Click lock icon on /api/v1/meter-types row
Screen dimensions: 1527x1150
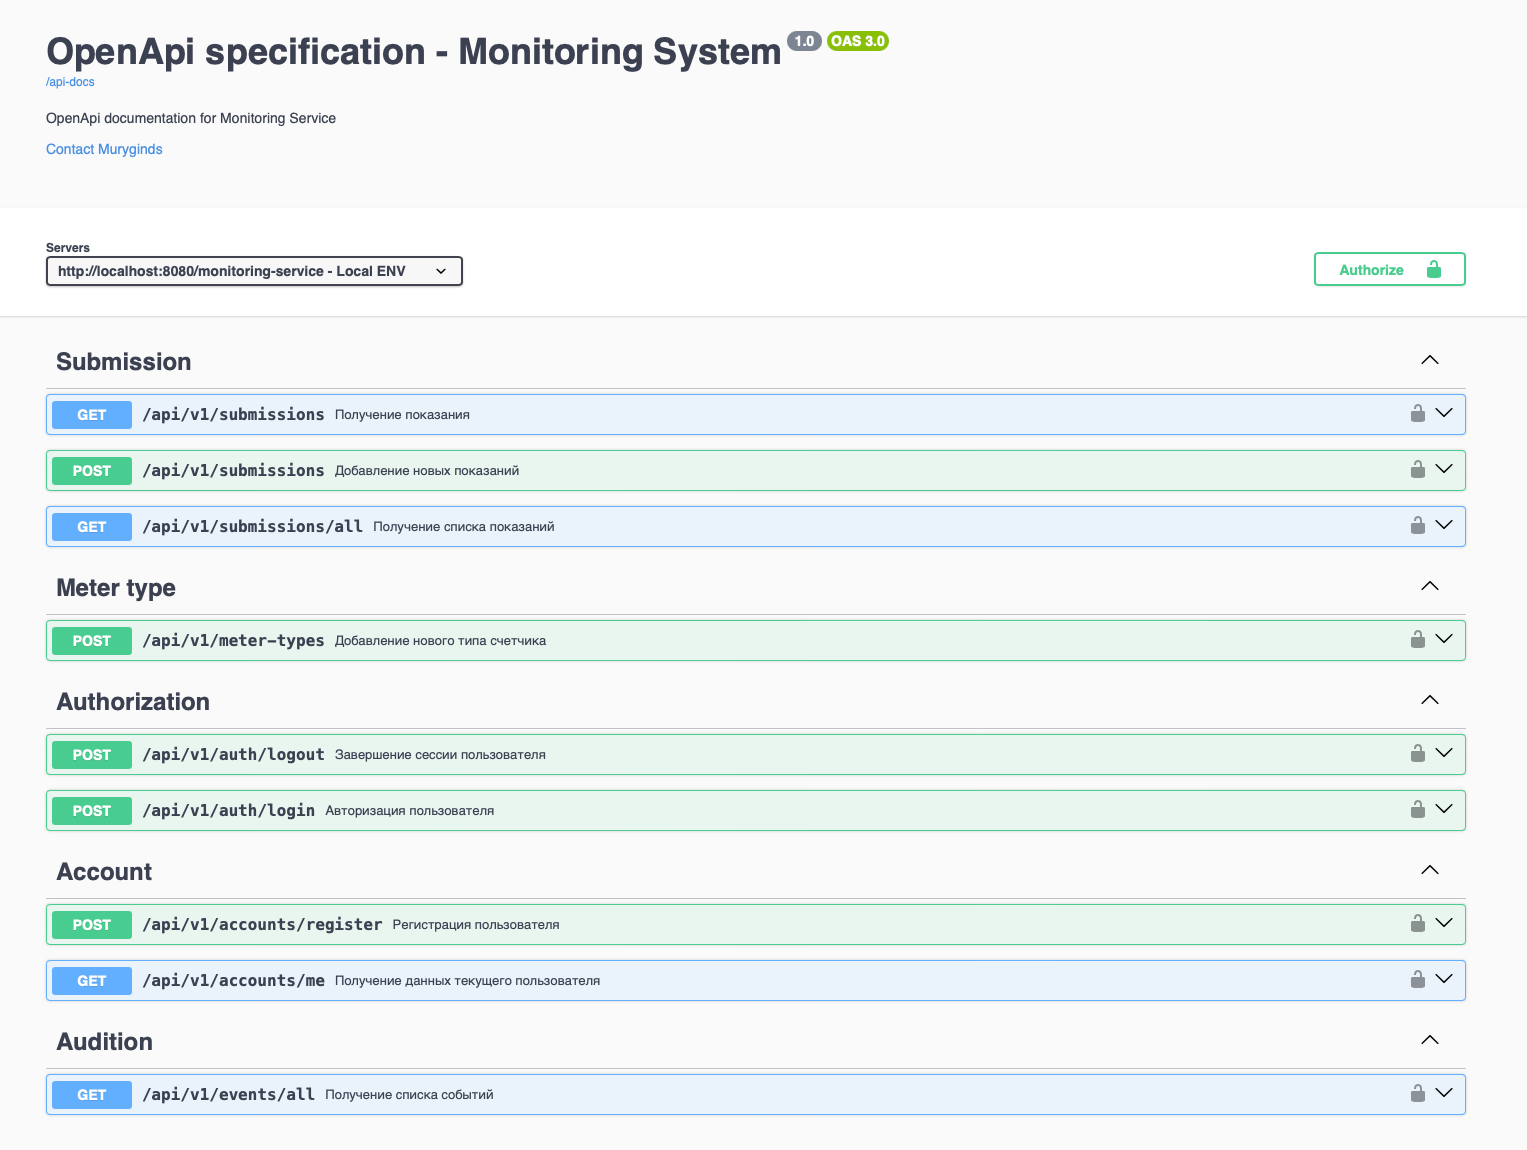tap(1417, 639)
